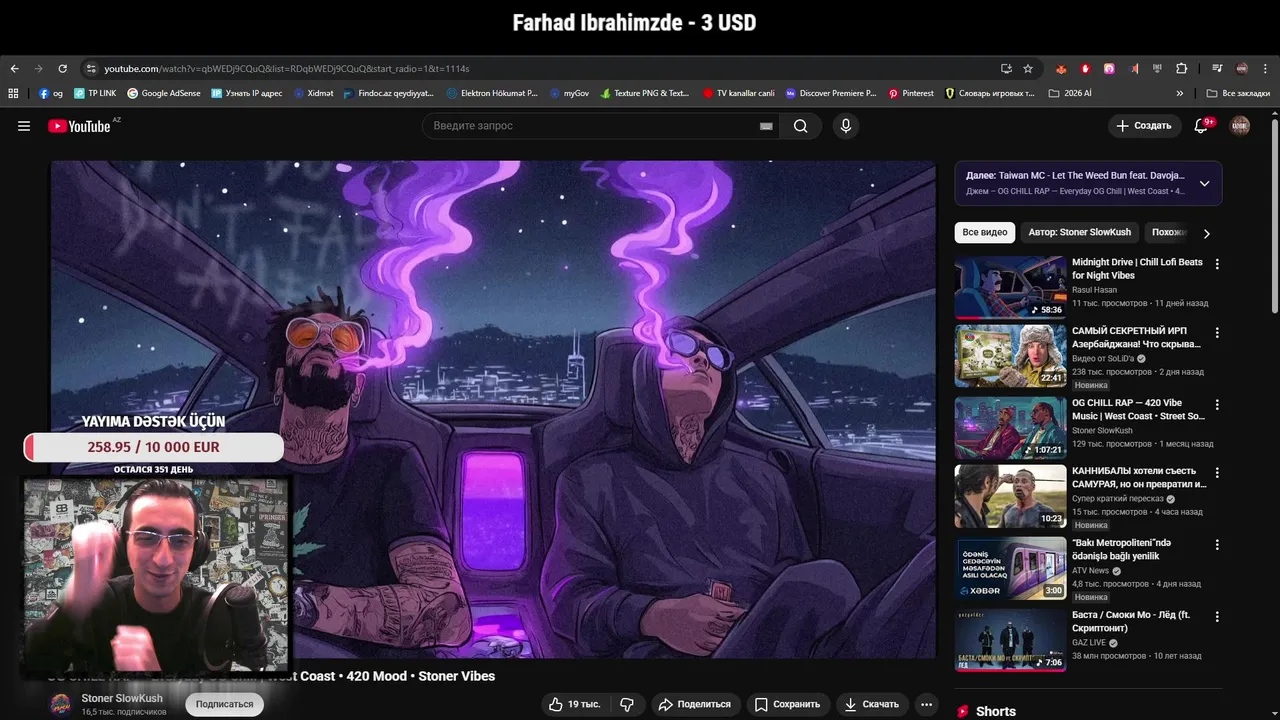Open options for Баста Смоки Мо video
This screenshot has width=1280, height=720.
click(1217, 617)
